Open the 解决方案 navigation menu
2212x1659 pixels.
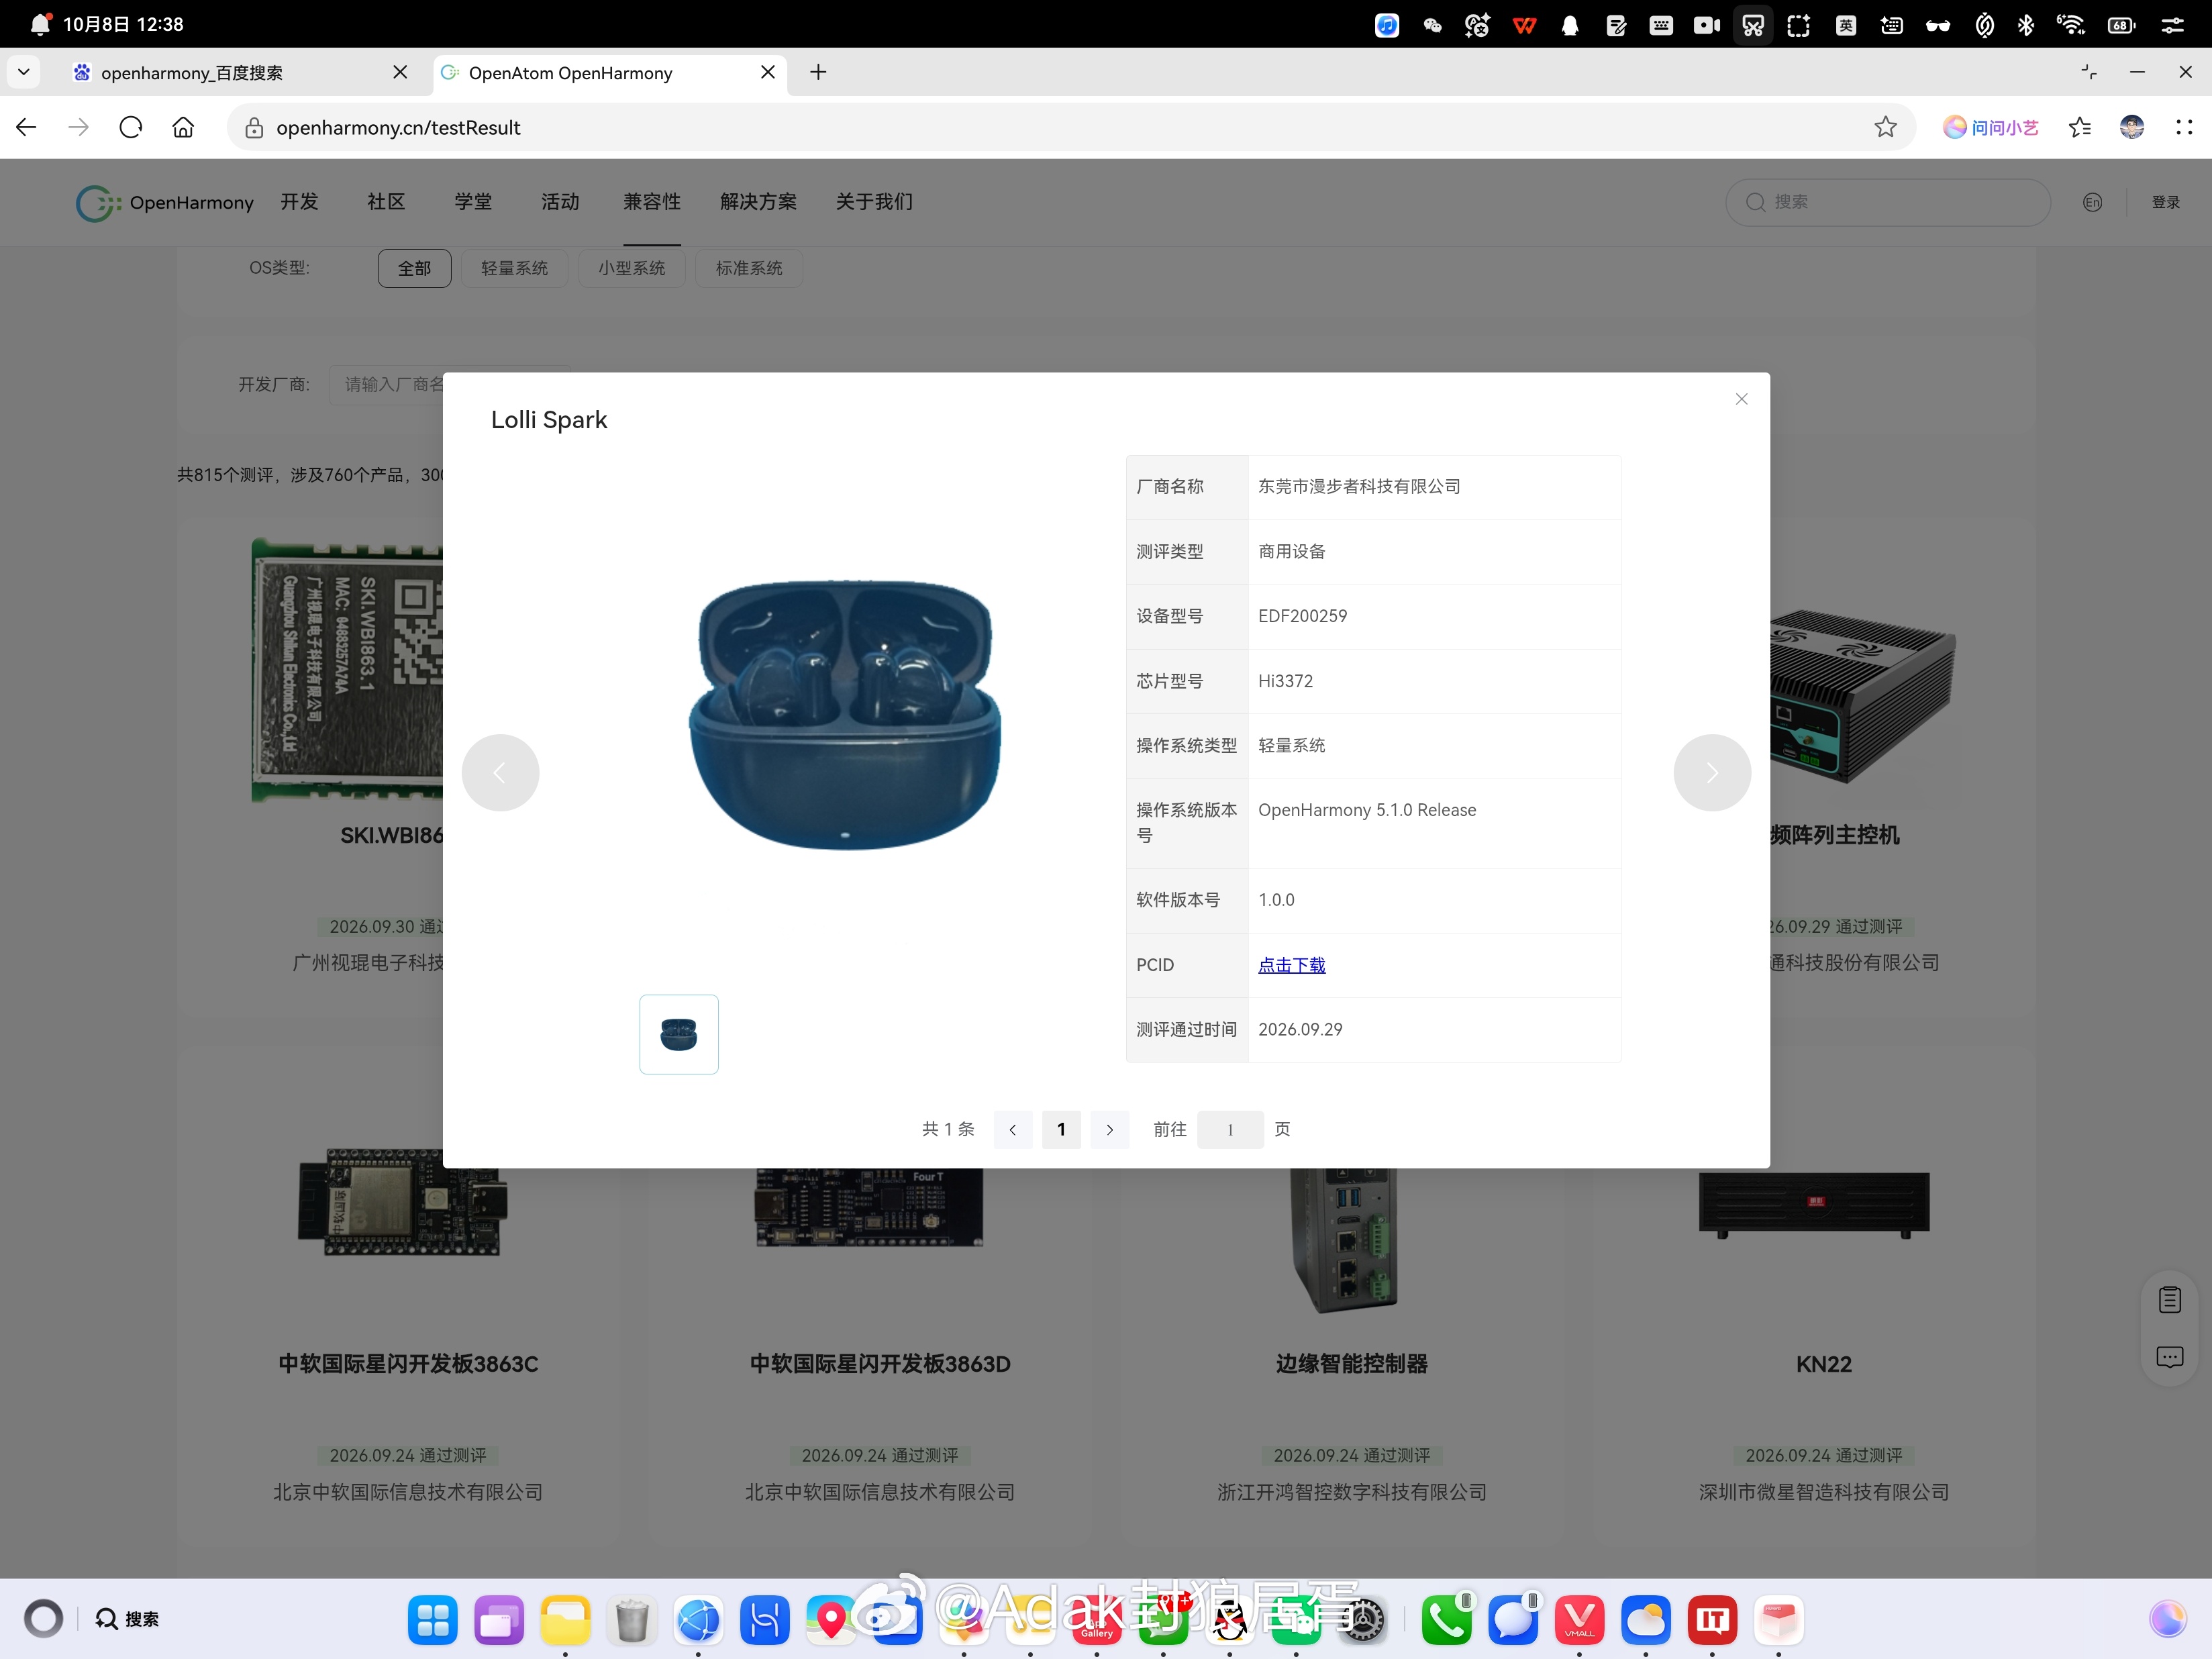pyautogui.click(x=758, y=202)
